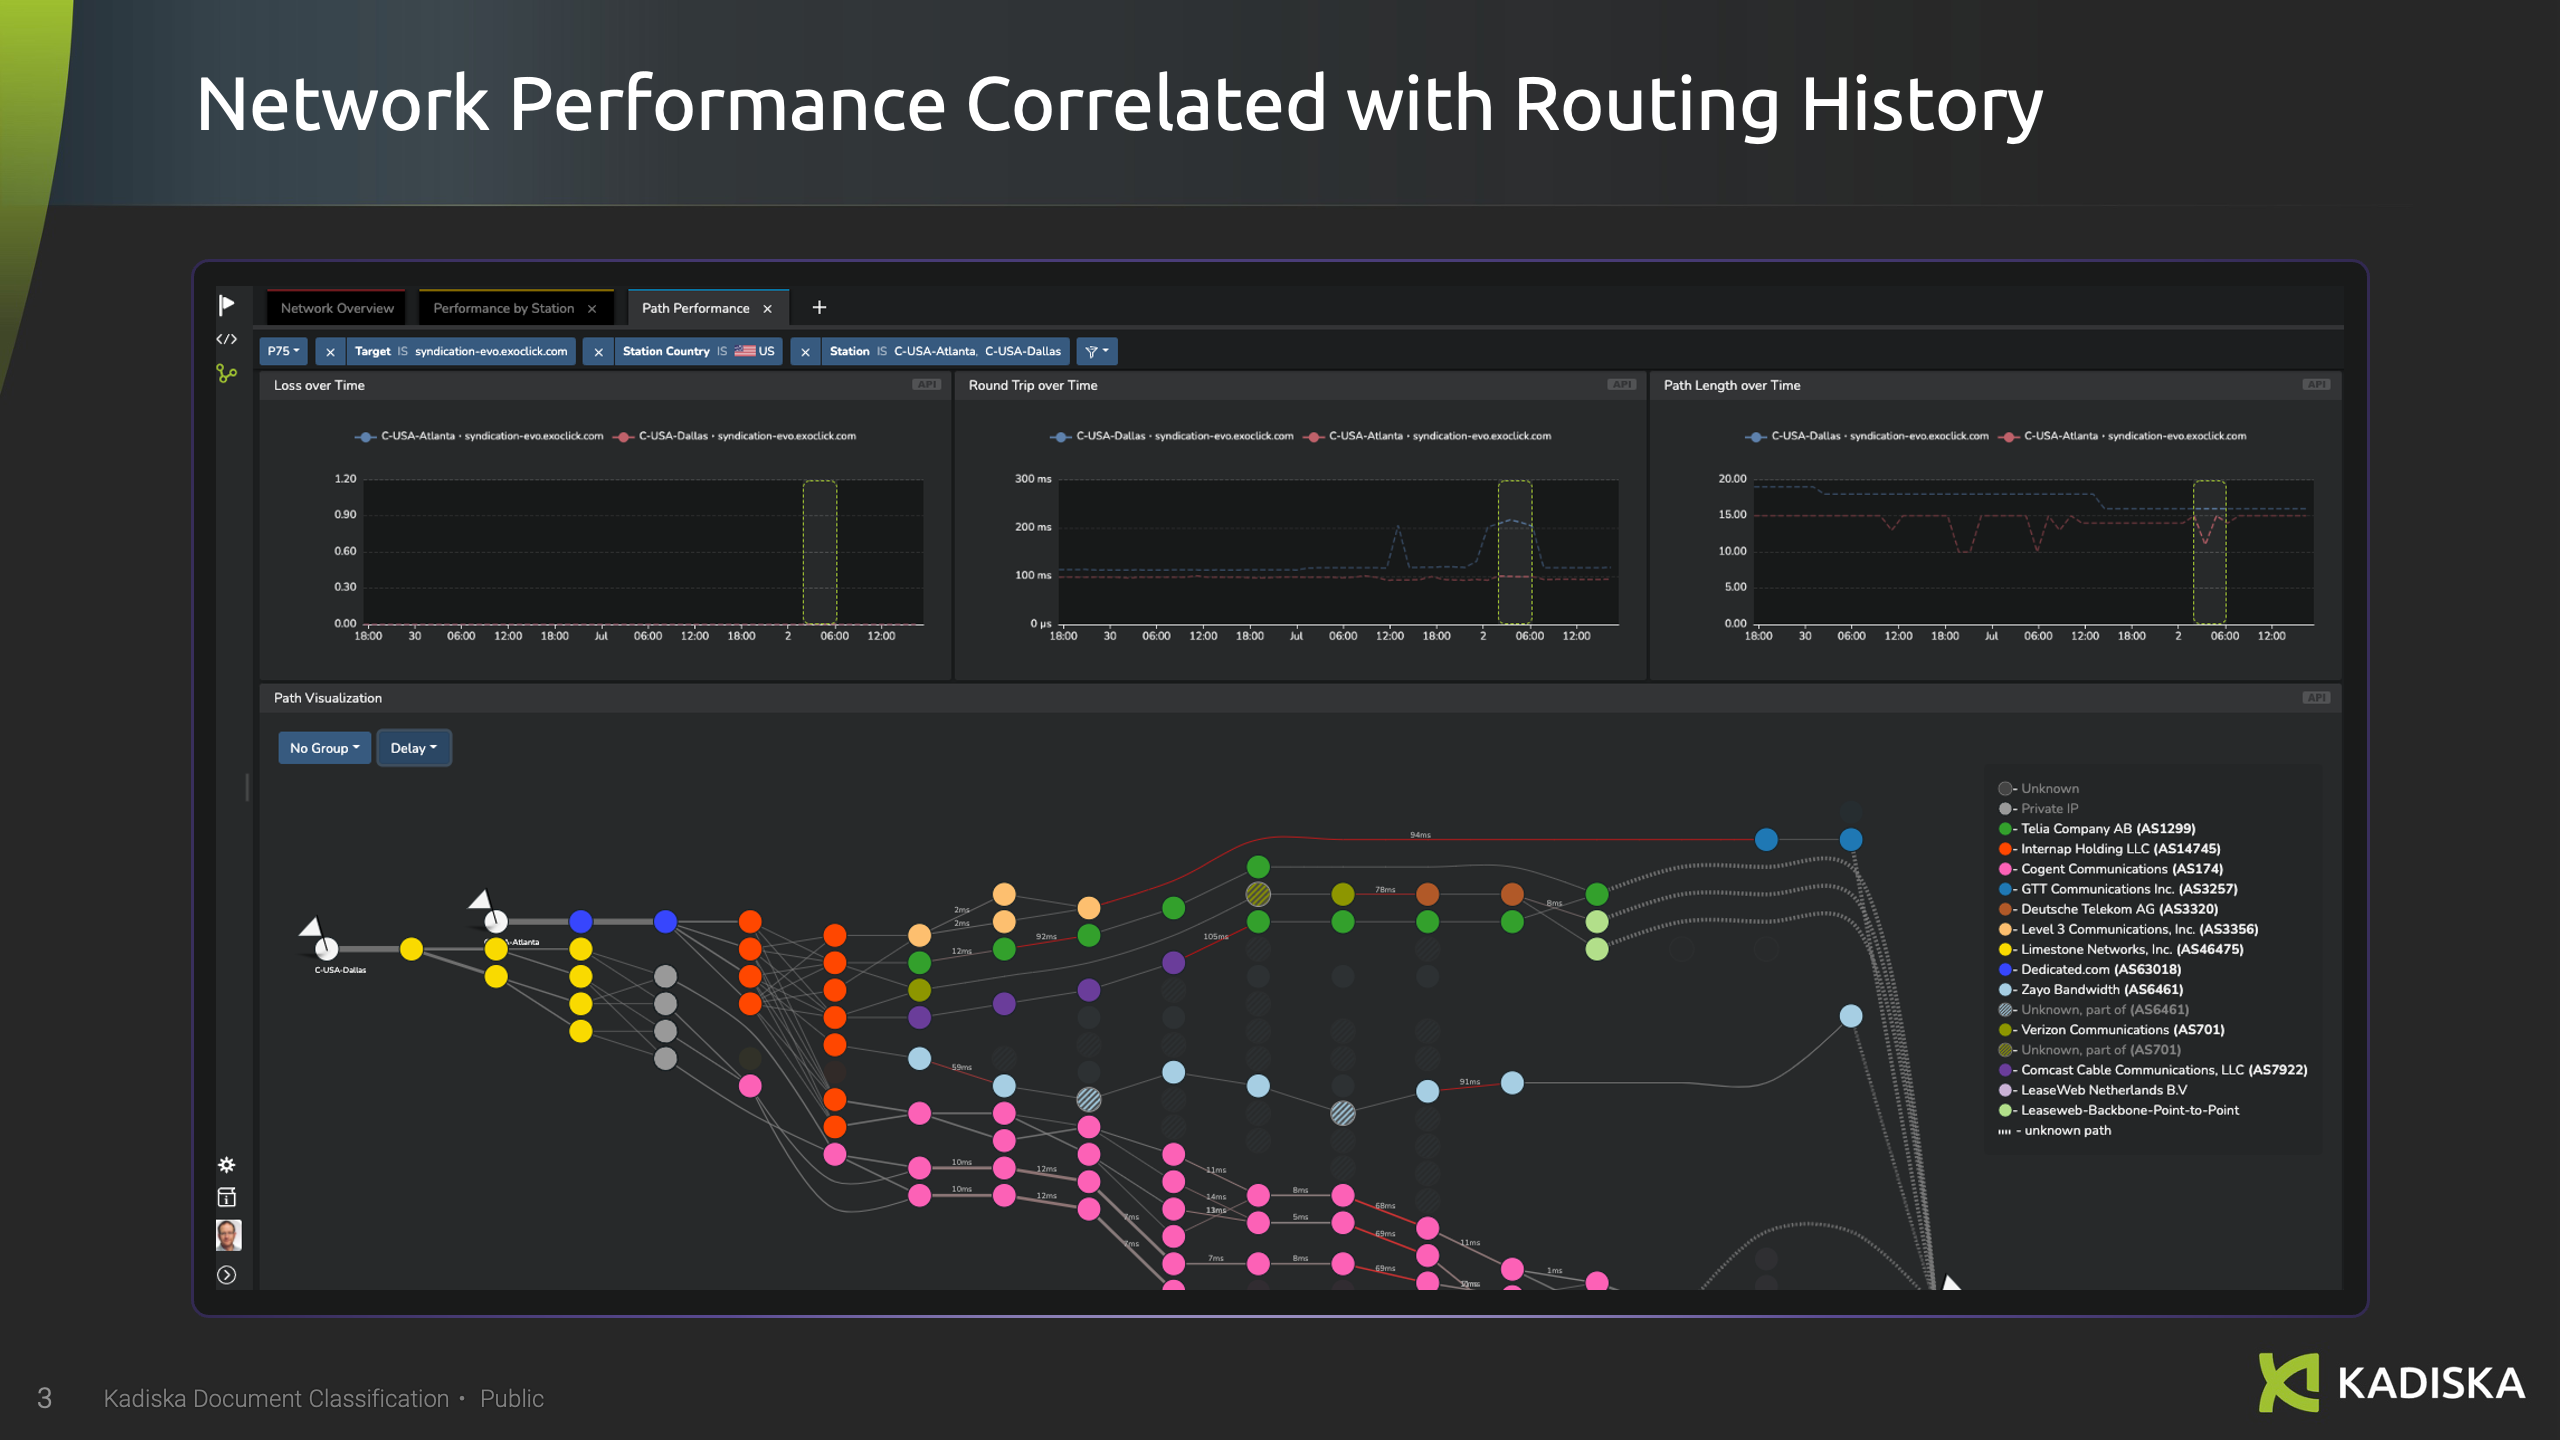Select the green path graph sidebar icon

(227, 374)
